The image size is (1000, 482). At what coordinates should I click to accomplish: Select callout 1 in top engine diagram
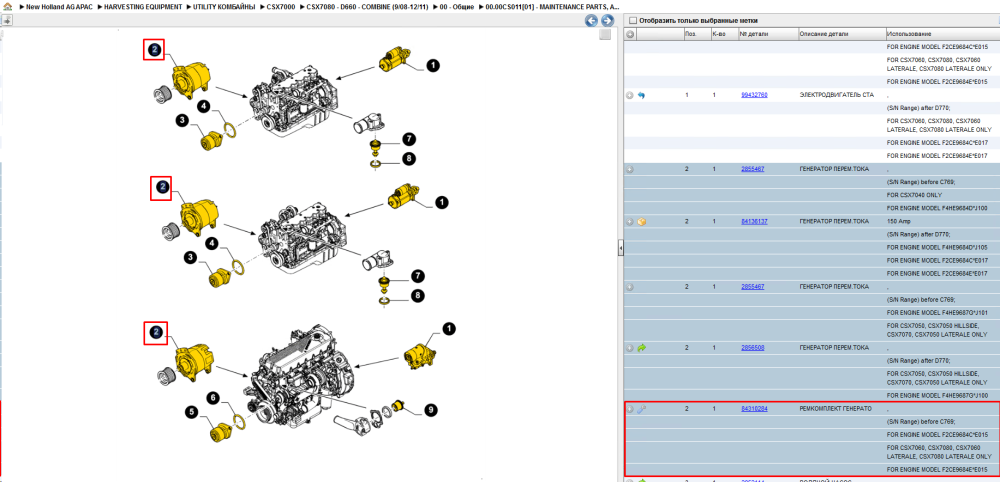tap(432, 65)
